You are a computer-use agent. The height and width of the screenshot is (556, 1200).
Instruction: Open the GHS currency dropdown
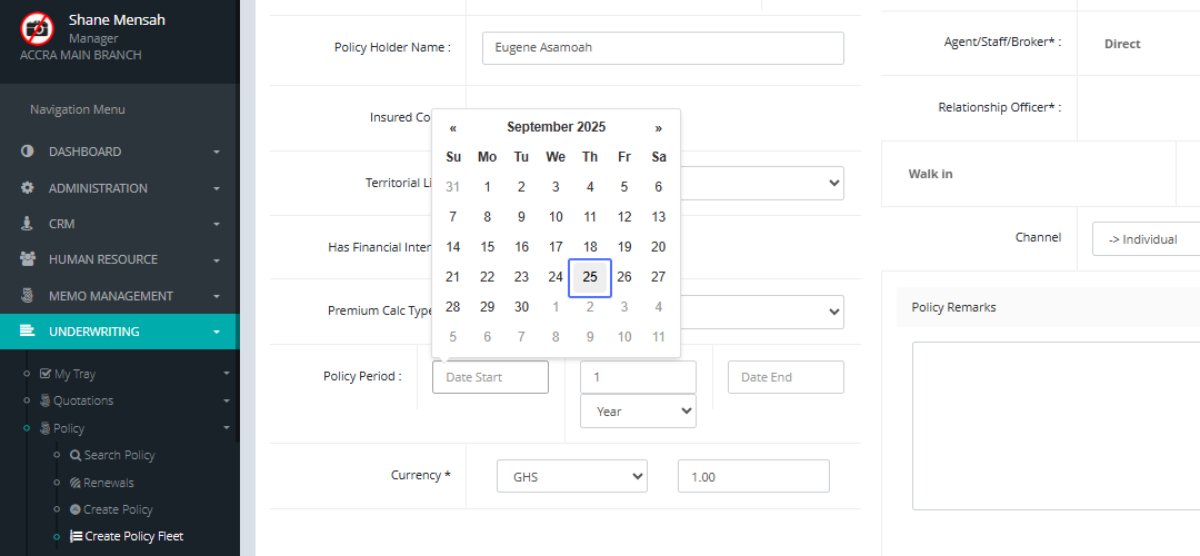[571, 477]
